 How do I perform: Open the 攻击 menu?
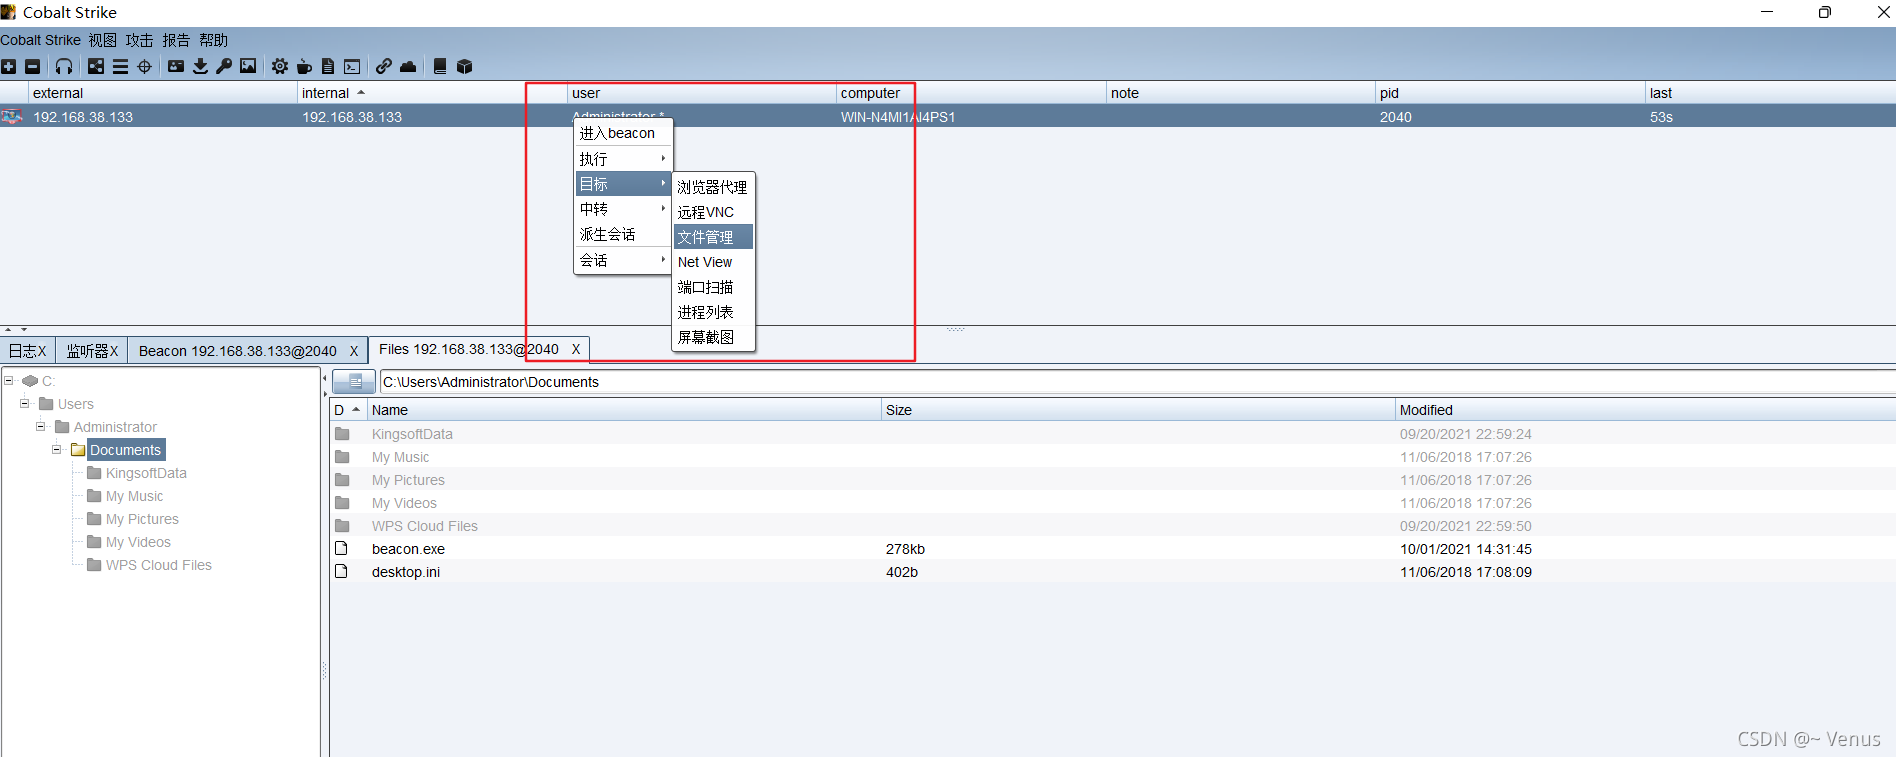click(139, 40)
